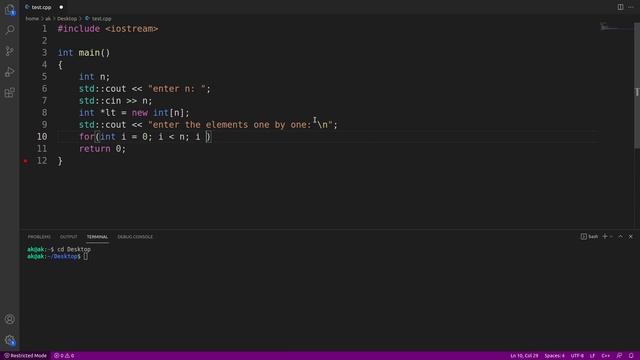Image resolution: width=640 pixels, height=360 pixels.
Task: Click the bash terminal icon in panel
Action: (584, 237)
